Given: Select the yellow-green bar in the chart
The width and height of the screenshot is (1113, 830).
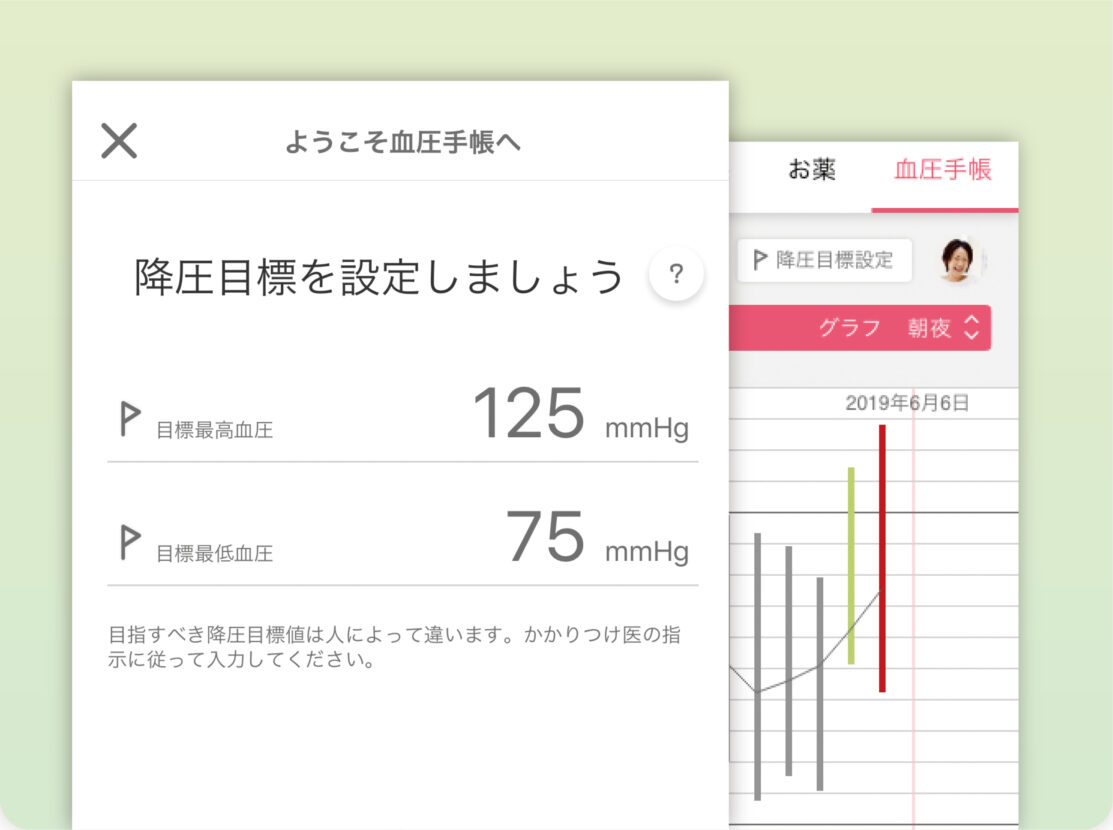Looking at the screenshot, I should [851, 565].
